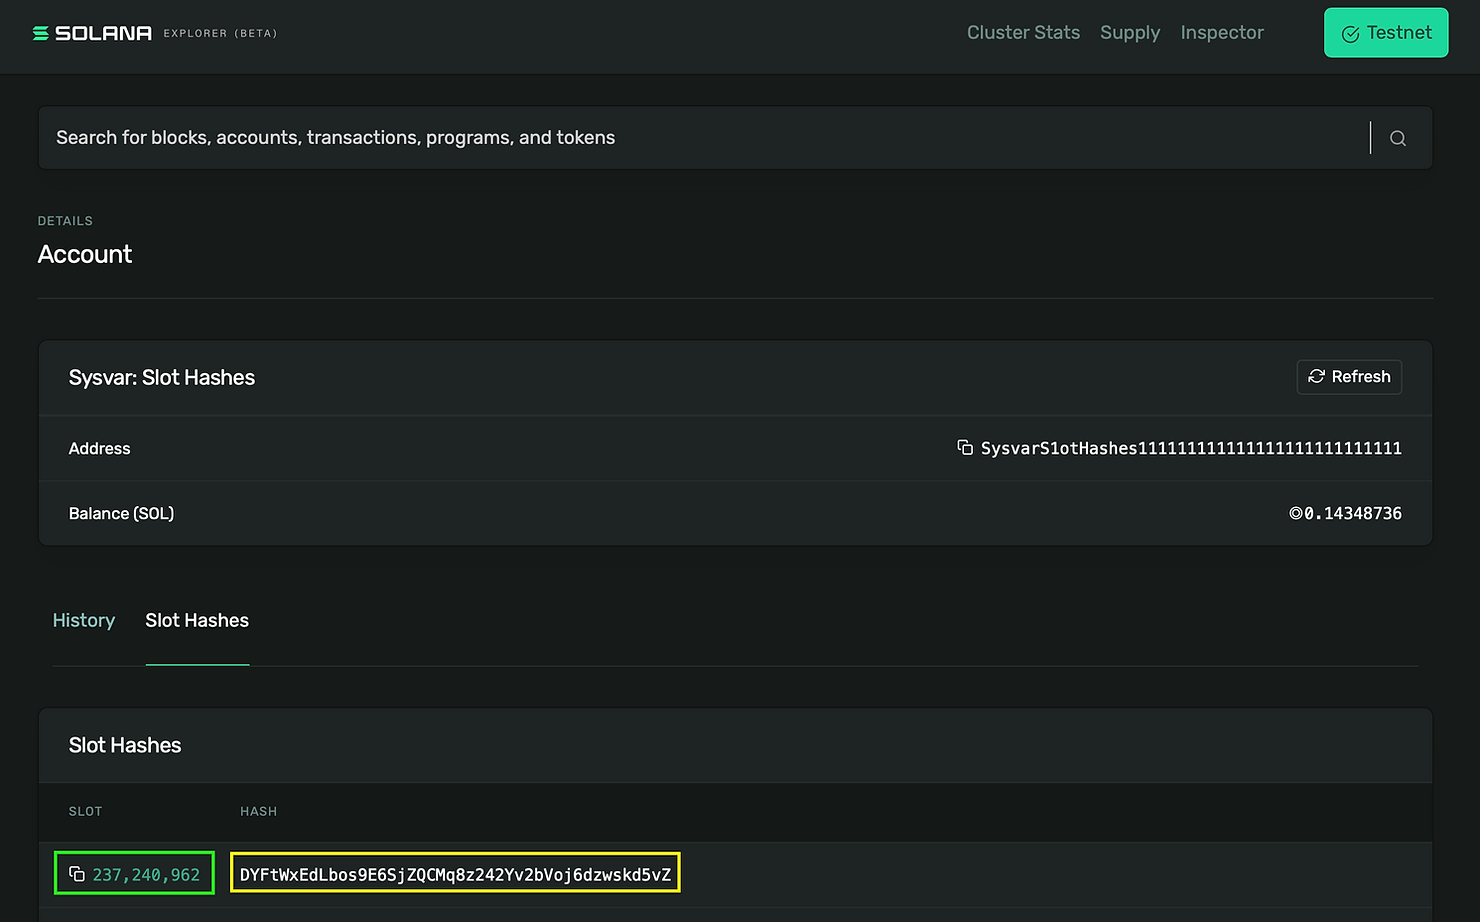1480x922 pixels.
Task: Select the Slot Hashes tab
Action: click(197, 620)
